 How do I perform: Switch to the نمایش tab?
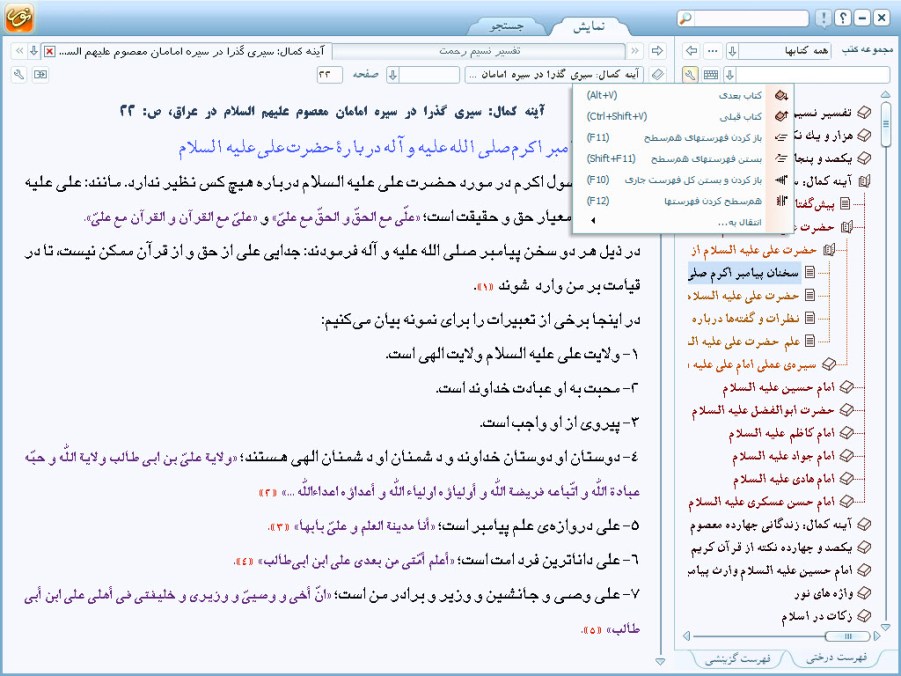click(x=588, y=26)
